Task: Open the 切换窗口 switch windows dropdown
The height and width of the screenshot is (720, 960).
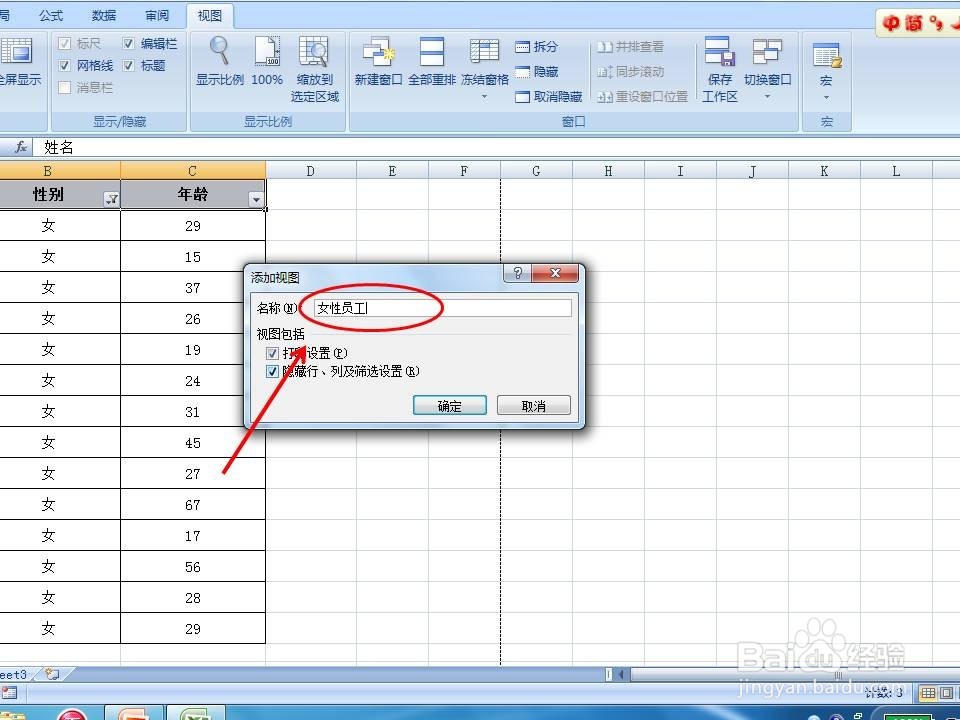Action: coord(767,69)
